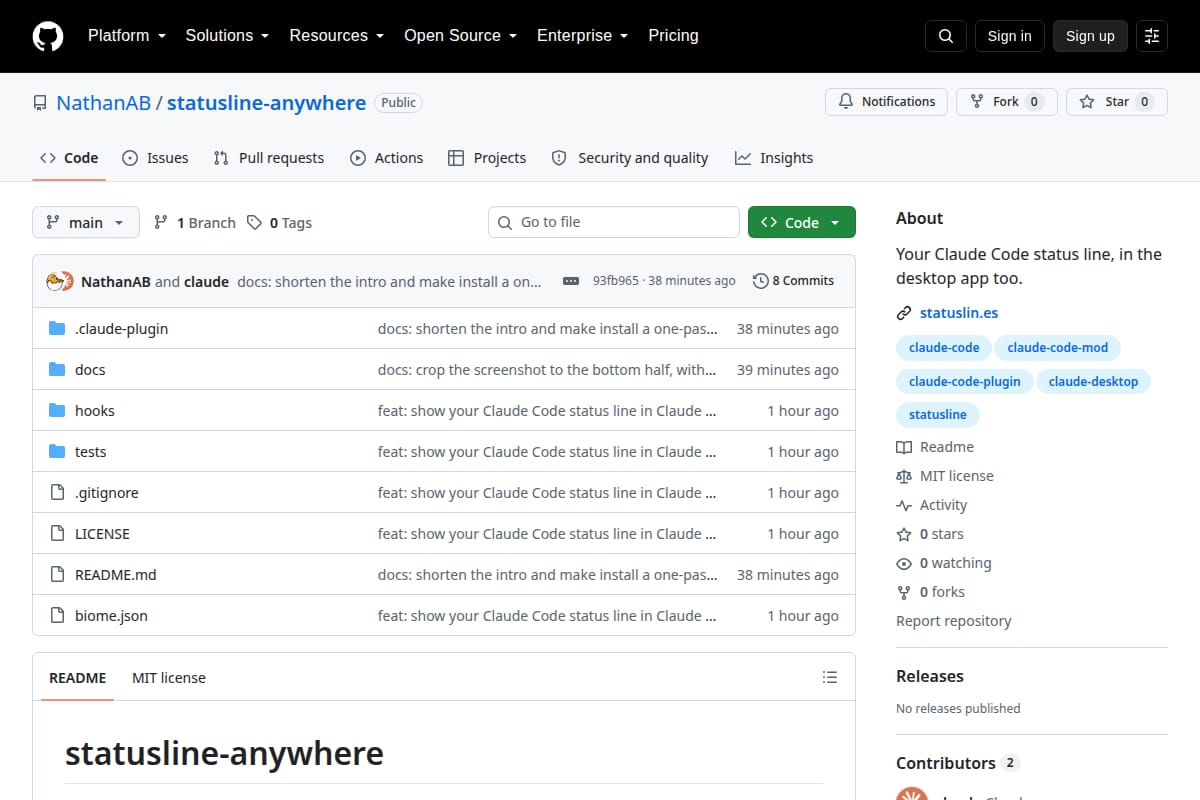The image size is (1200, 800).
Task: Click the Sign in button
Action: 1009,36
